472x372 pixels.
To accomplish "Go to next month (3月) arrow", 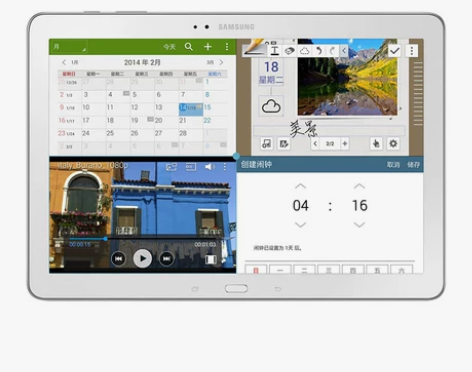I will [x=221, y=62].
